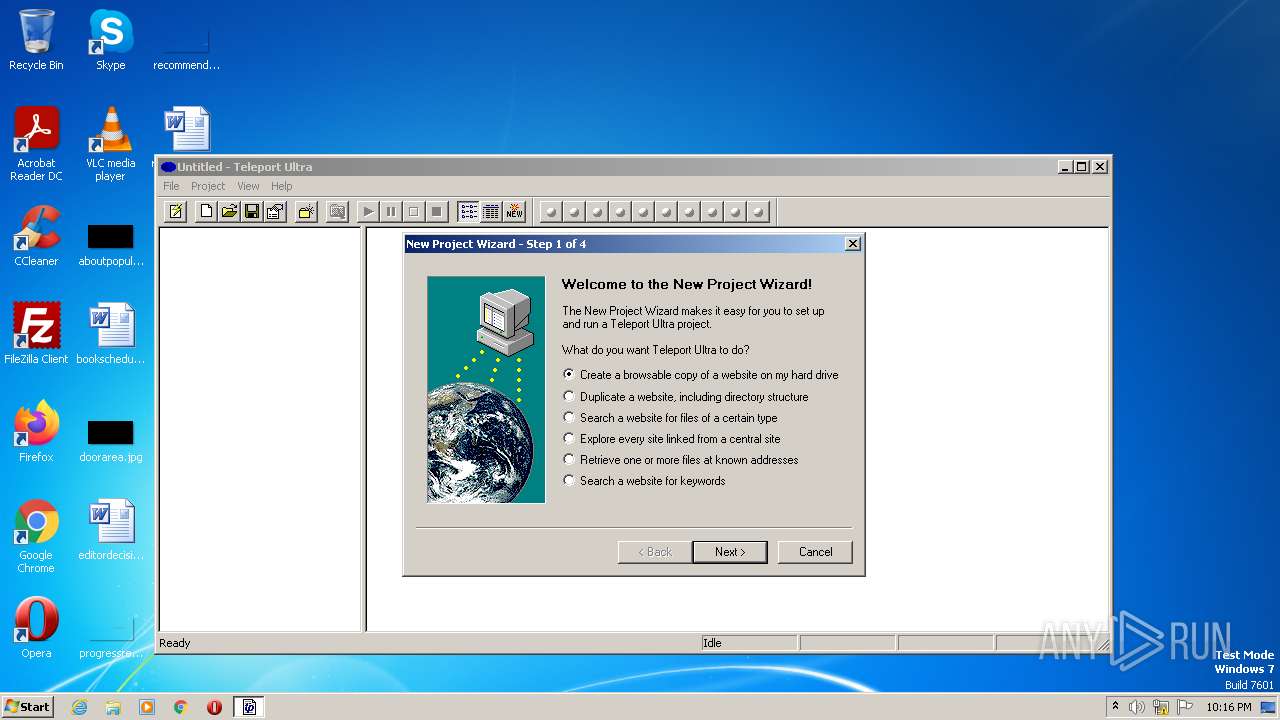
Task: Click the Action Center flag tray icon
Action: 1185,707
